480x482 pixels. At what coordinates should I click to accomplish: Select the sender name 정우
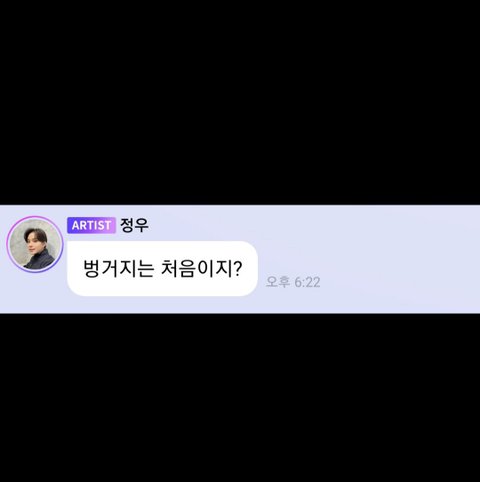134,225
